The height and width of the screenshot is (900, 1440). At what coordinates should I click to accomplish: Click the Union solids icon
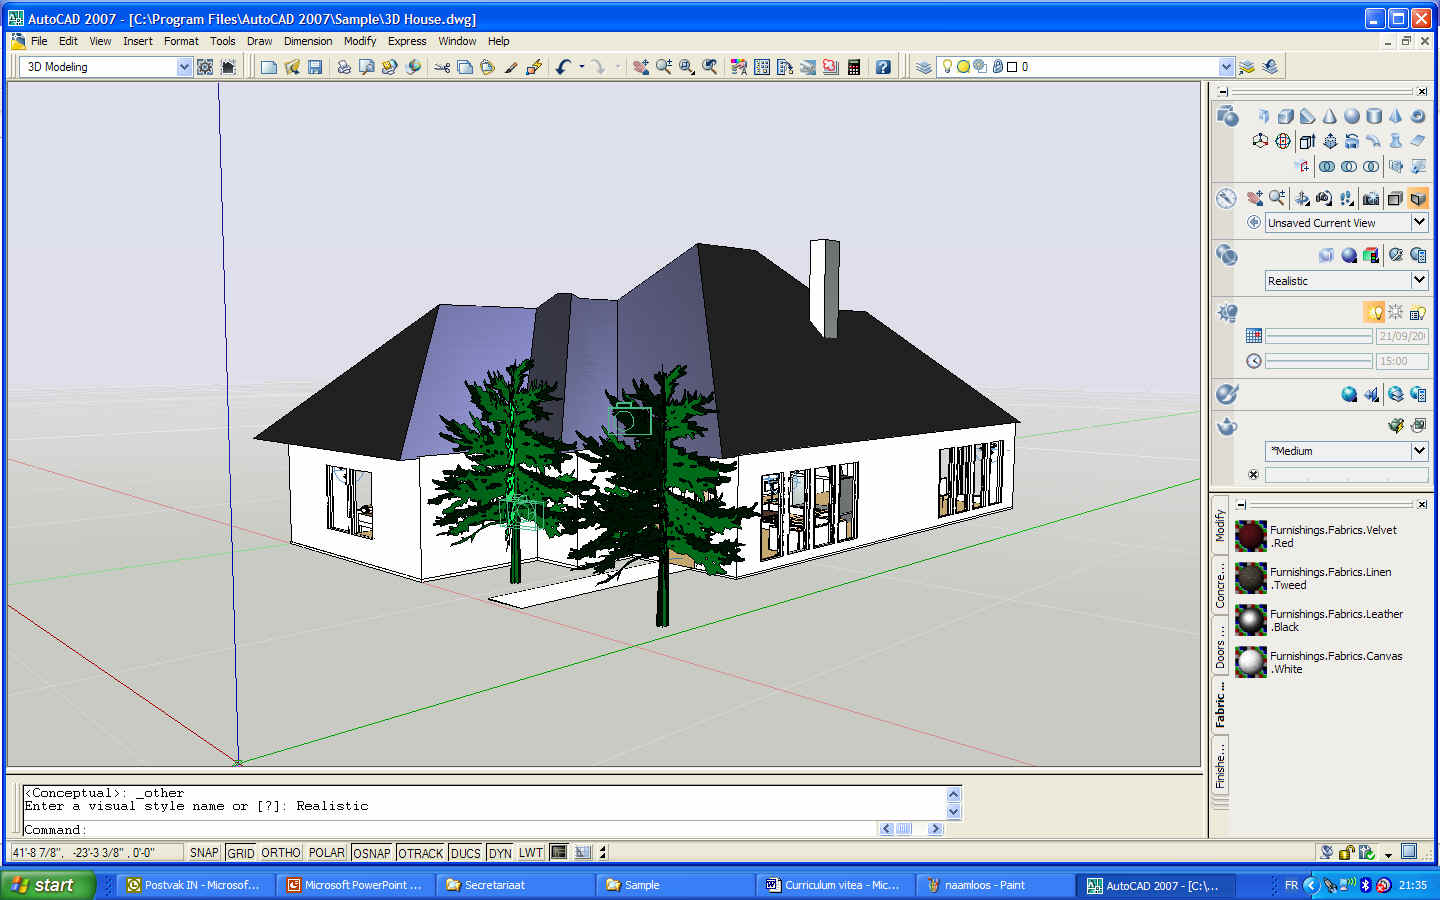(1327, 166)
